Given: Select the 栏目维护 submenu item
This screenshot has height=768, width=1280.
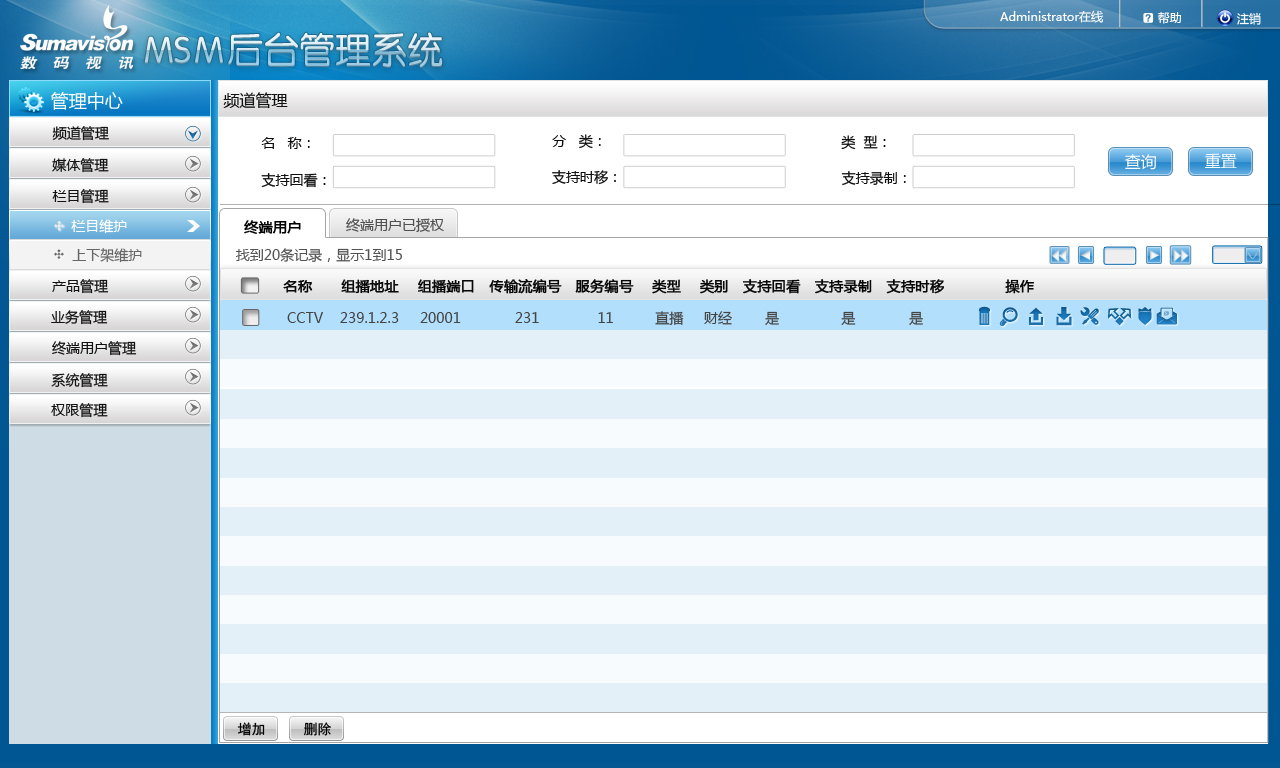Looking at the screenshot, I should pos(110,226).
